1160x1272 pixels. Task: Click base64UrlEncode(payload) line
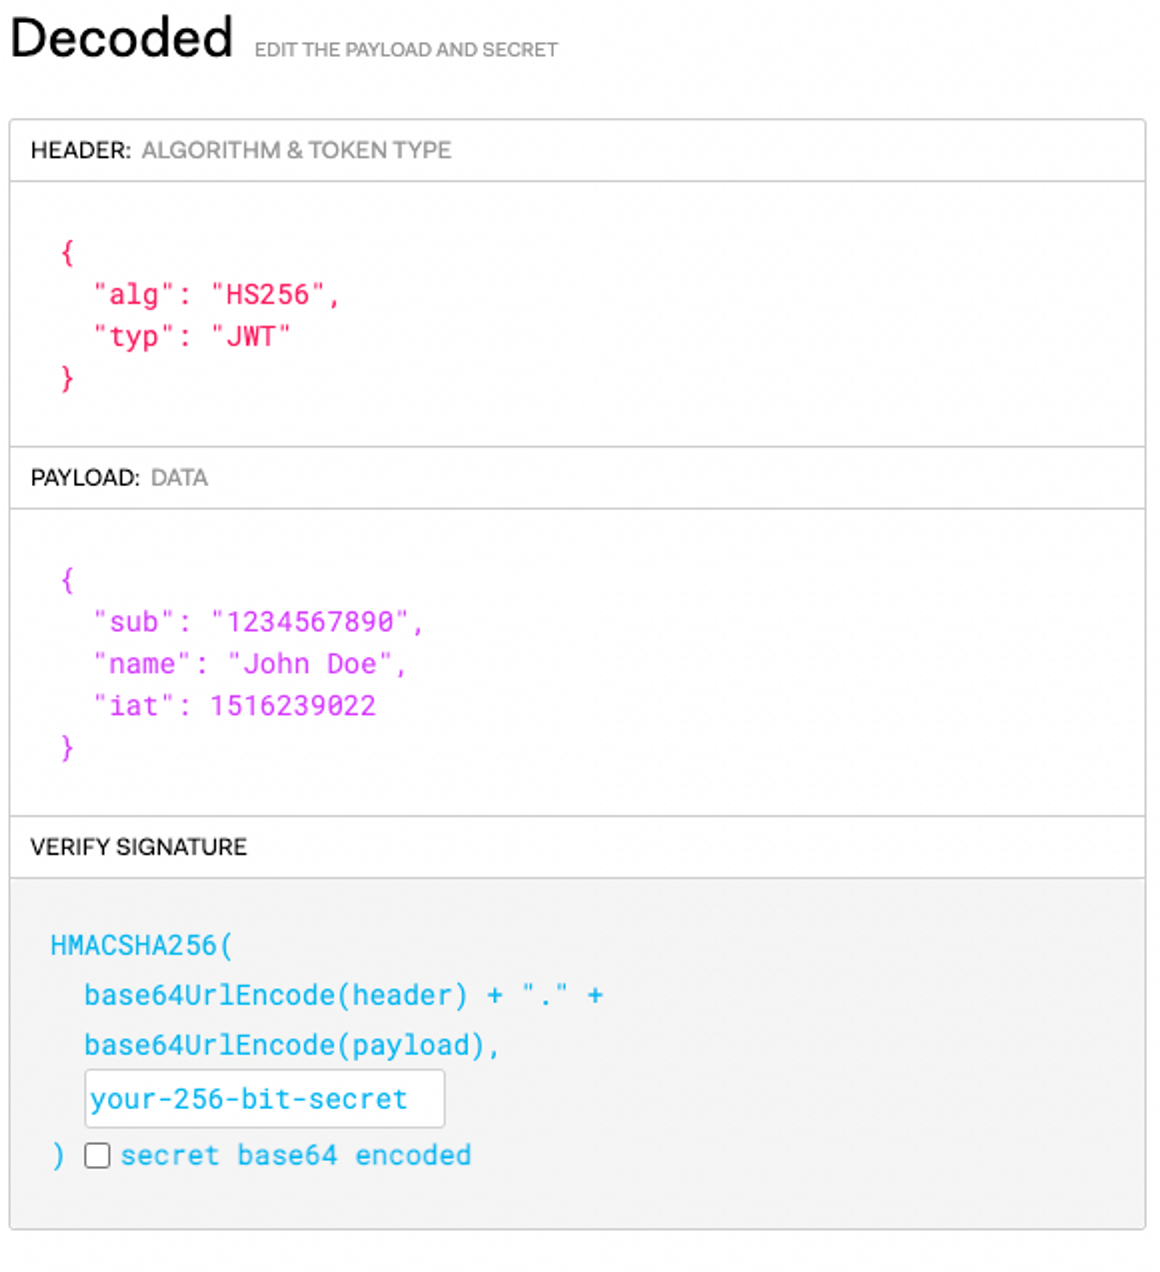coord(292,1045)
